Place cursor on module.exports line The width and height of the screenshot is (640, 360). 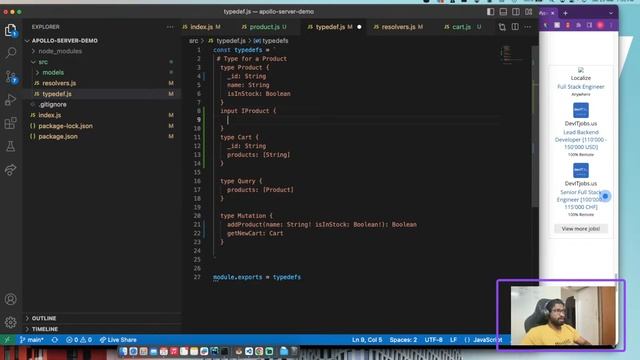(257, 277)
